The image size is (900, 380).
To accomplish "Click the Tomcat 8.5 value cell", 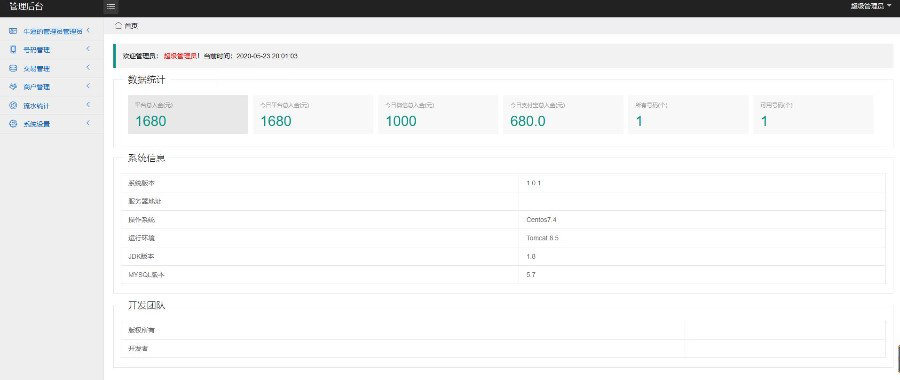I will [542, 238].
